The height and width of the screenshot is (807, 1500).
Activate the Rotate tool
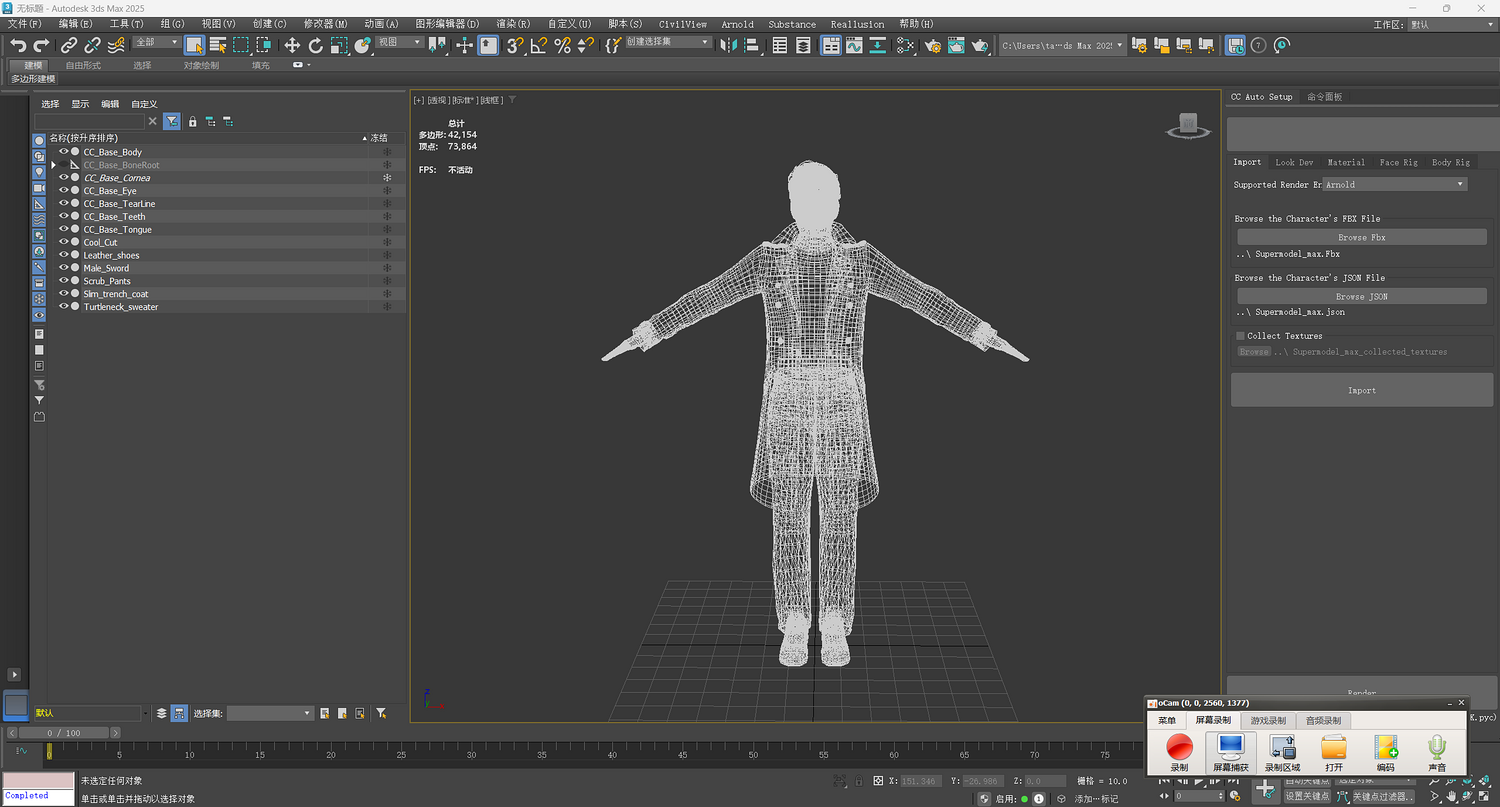[316, 45]
